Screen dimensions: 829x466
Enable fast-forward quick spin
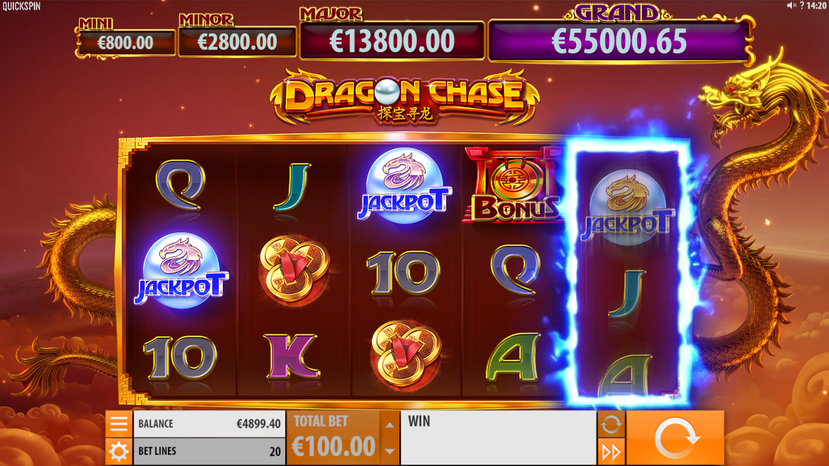(611, 452)
